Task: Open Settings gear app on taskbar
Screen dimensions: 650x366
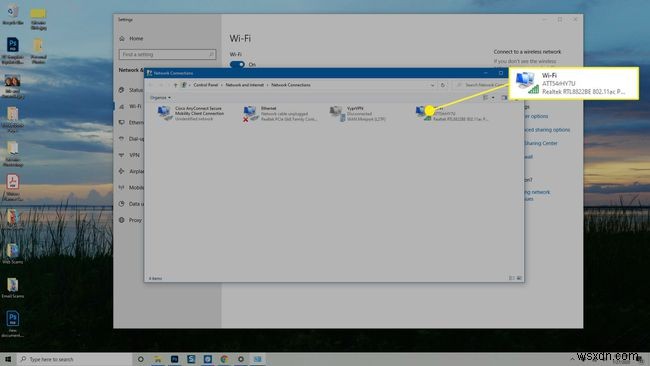Action: click(241, 359)
